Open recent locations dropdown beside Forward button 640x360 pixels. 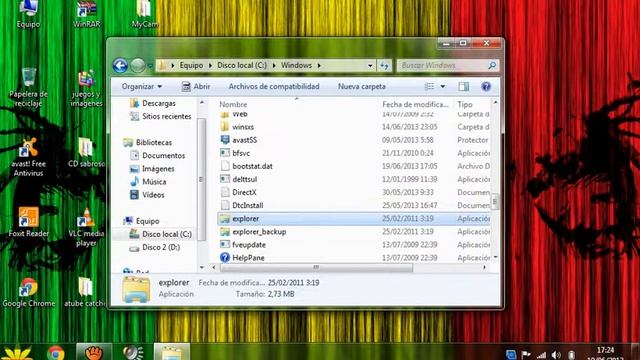pyautogui.click(x=150, y=66)
